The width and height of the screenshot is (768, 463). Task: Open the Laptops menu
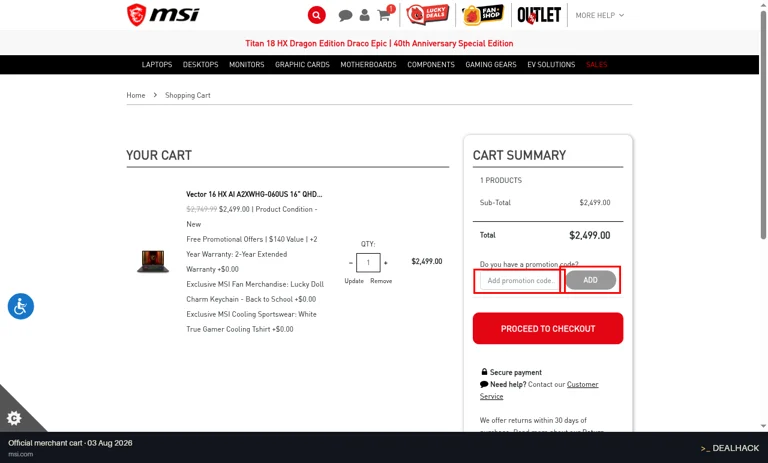[157, 65]
